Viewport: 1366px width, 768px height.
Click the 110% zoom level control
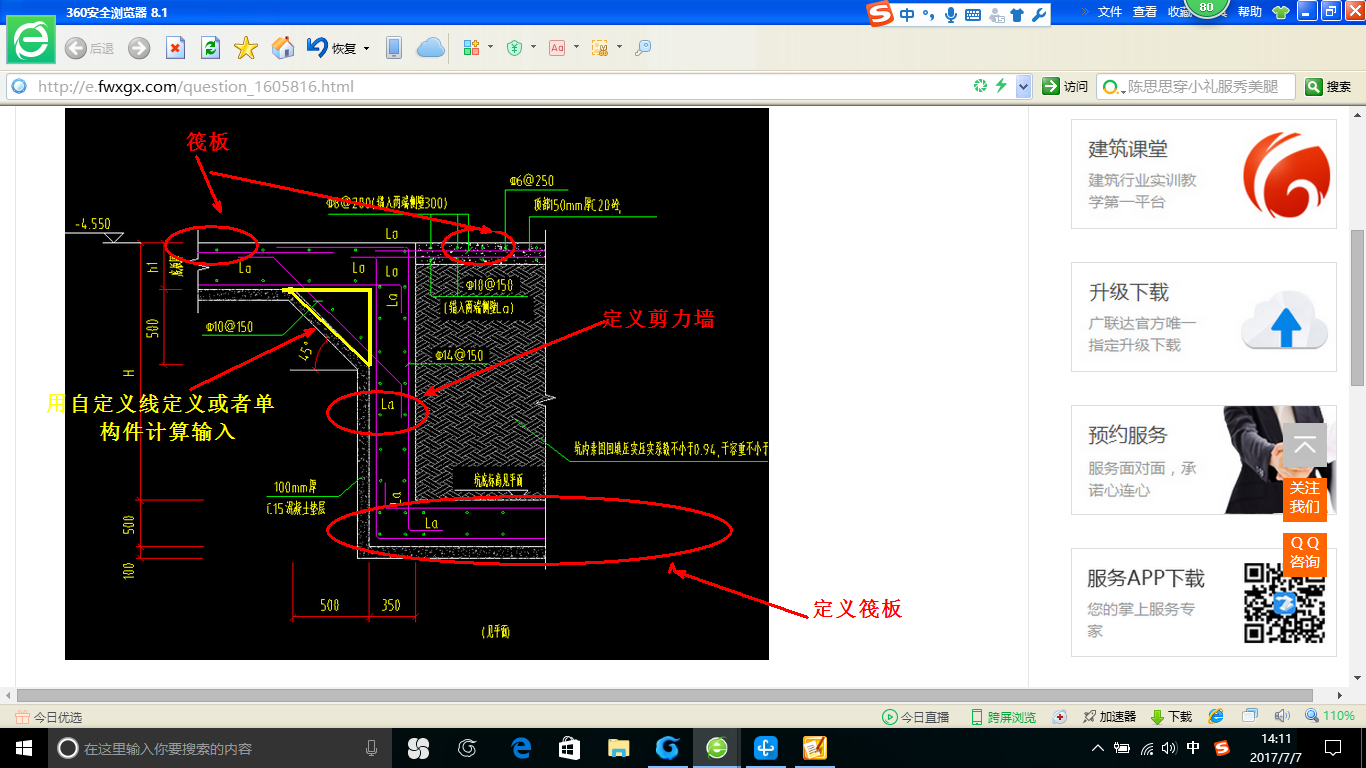point(1329,716)
